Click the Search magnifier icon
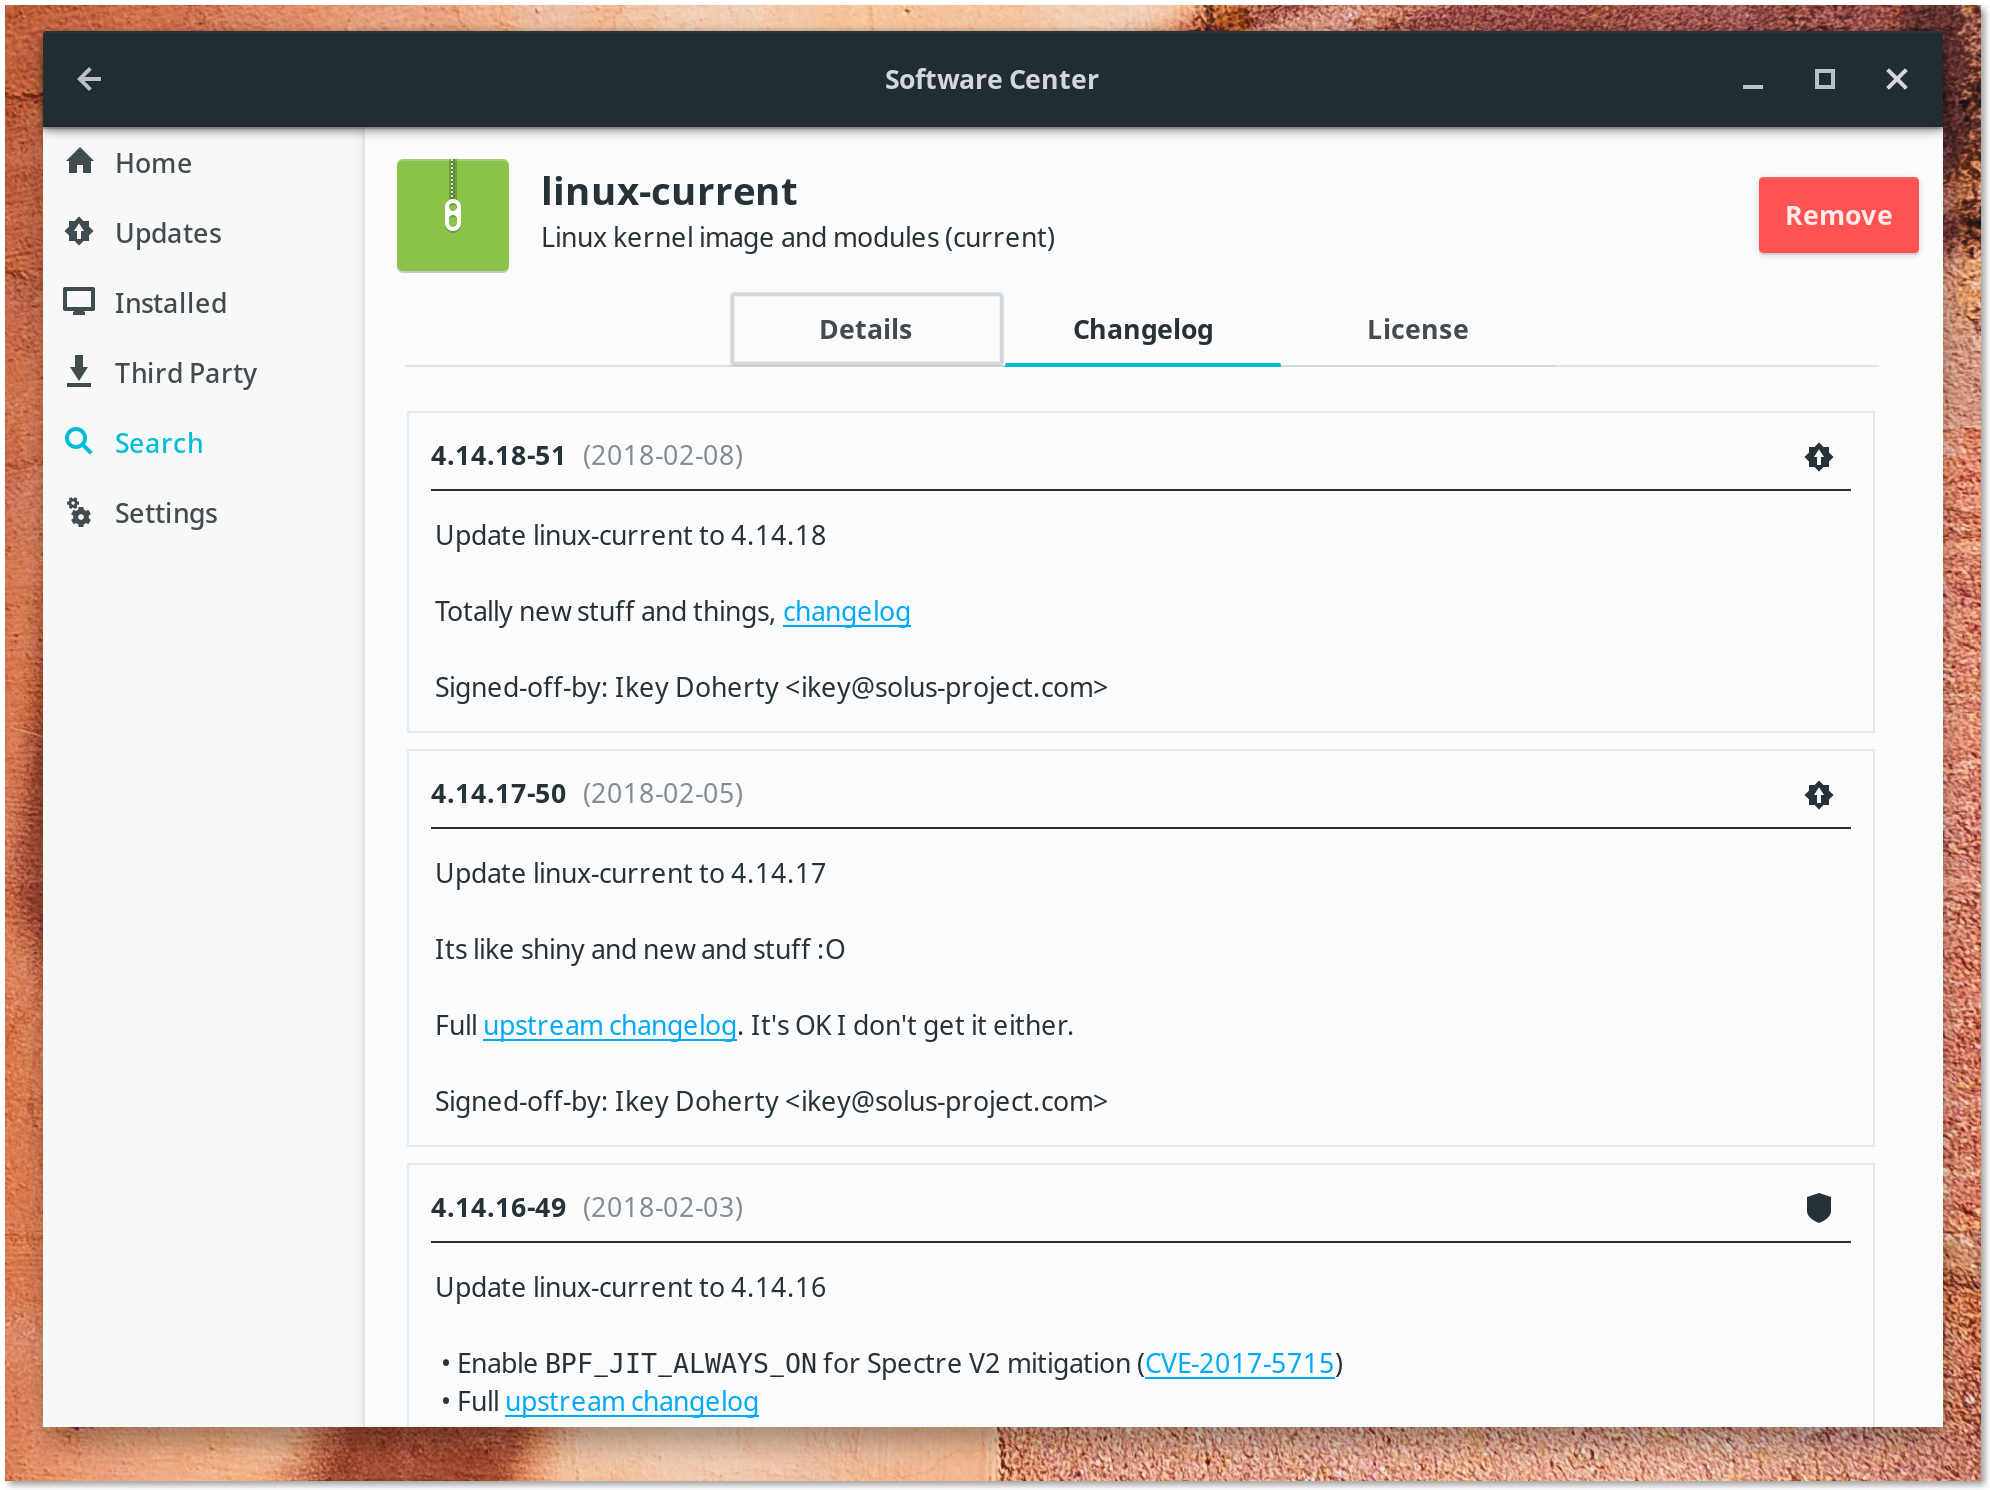Viewport: 1990px width, 1490px height. click(x=79, y=442)
